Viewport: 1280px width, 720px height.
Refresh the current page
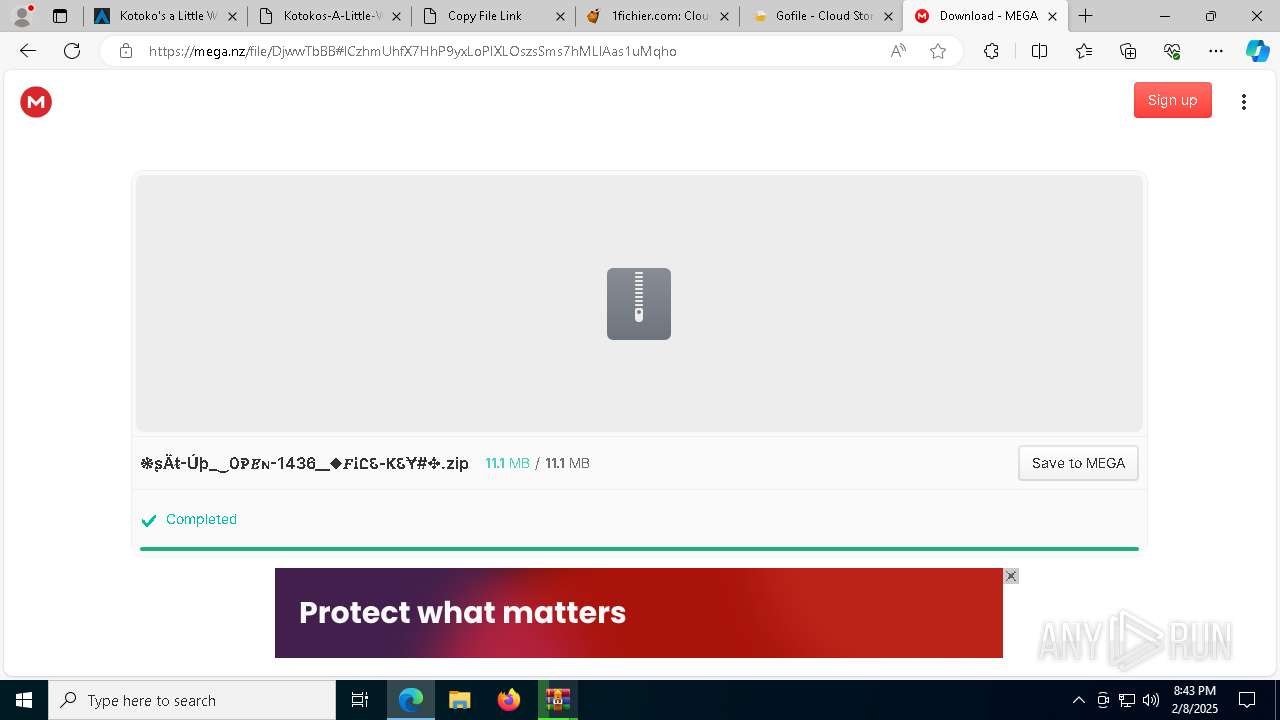[x=72, y=51]
